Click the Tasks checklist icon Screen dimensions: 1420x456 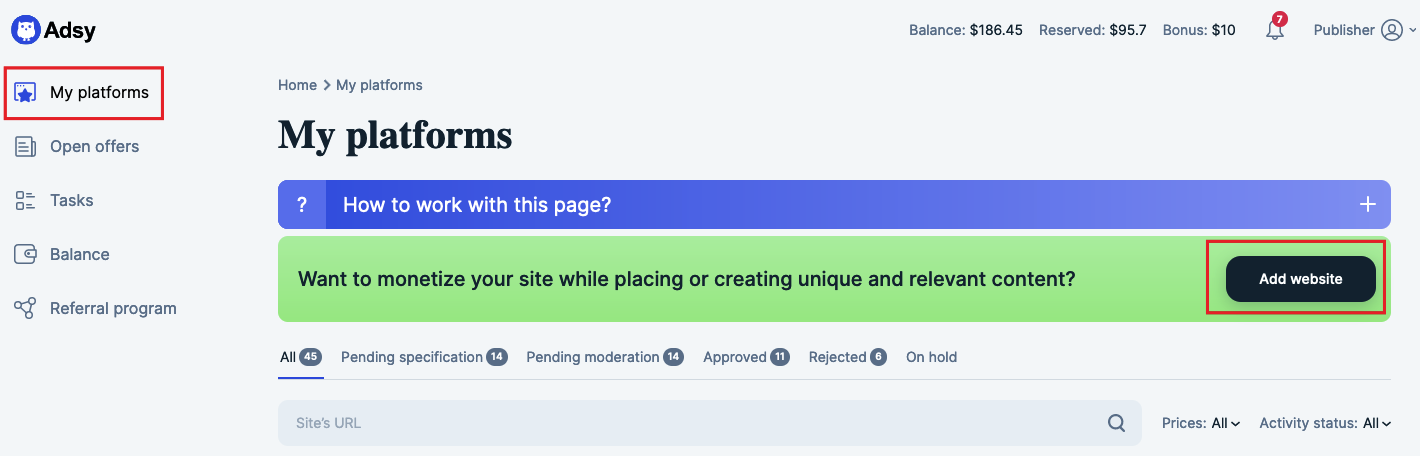click(x=26, y=201)
